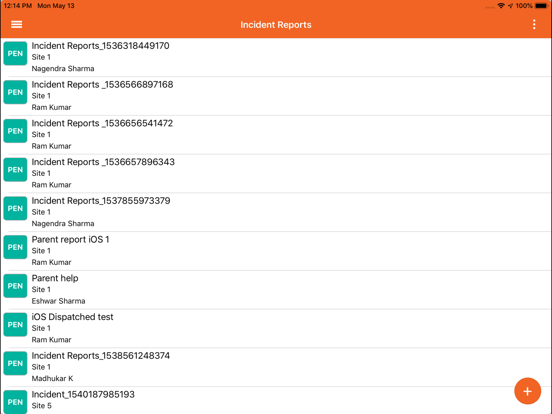Click PEN badge for Incident_1540187985193
The height and width of the screenshot is (414, 552).
pyautogui.click(x=15, y=402)
